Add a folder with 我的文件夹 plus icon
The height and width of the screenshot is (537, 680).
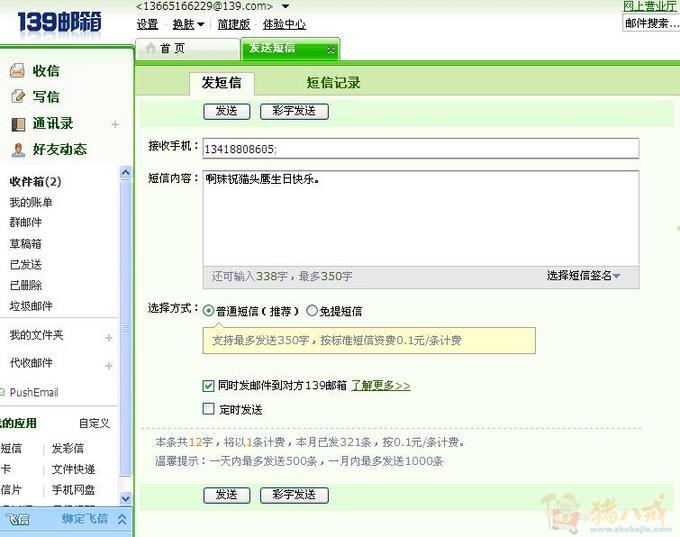109,337
